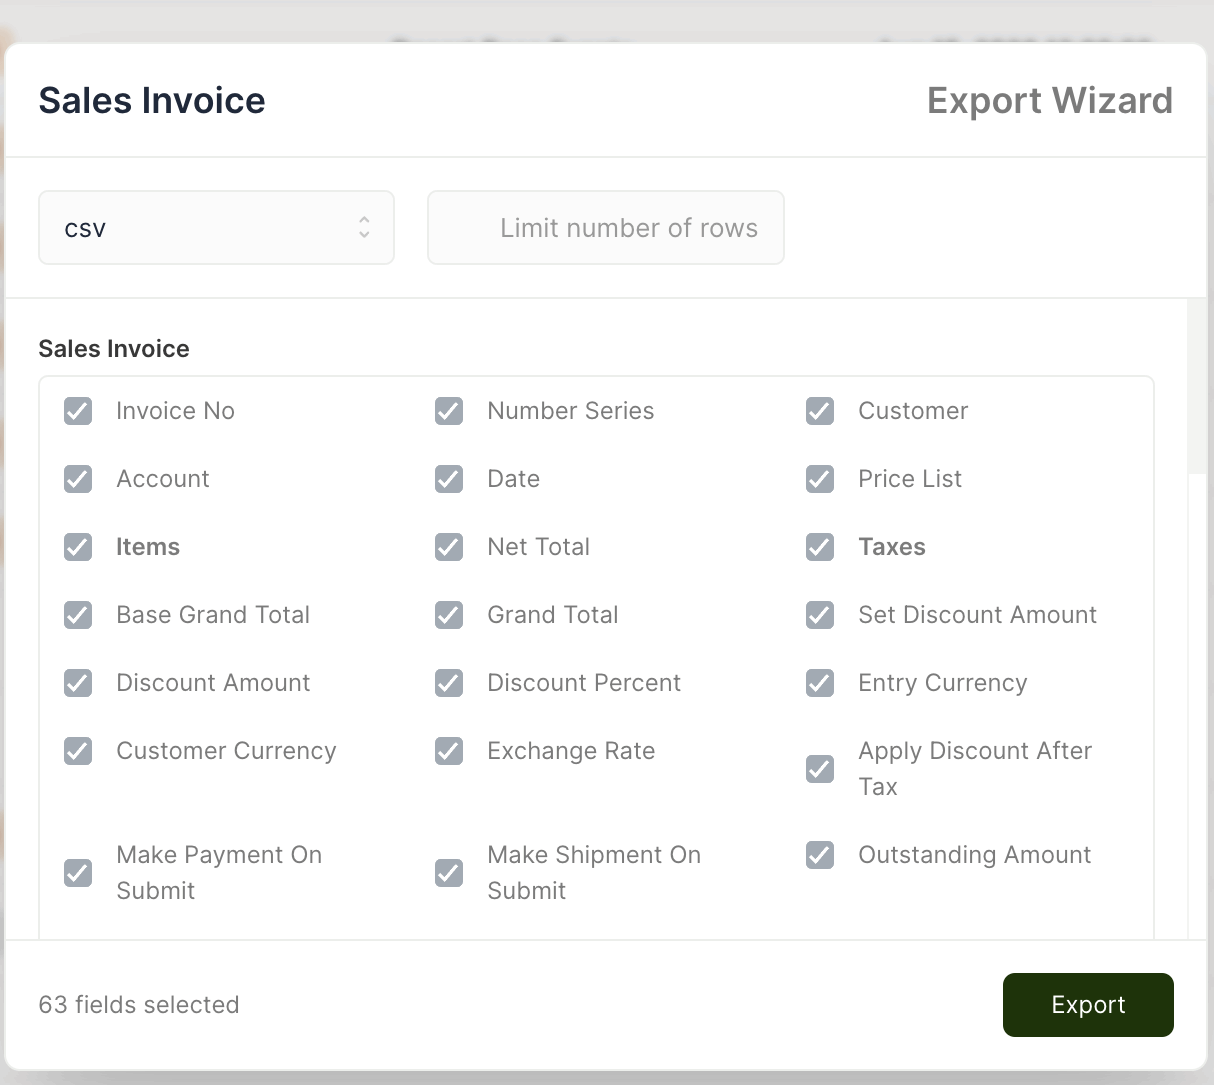
Task: Click the 'Sales Invoice' section heading
Action: tap(114, 349)
